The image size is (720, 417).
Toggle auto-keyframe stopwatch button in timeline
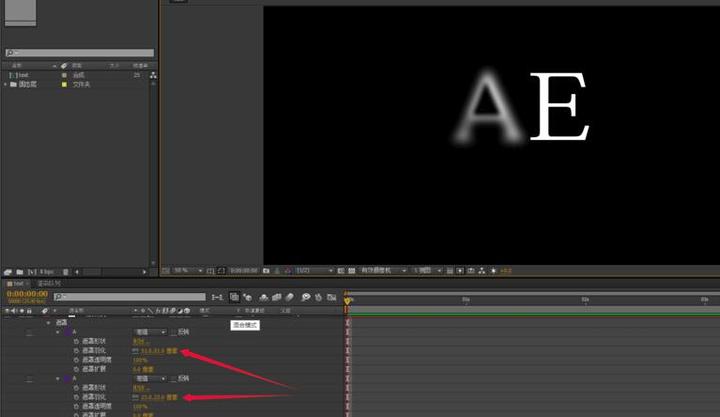pos(318,298)
